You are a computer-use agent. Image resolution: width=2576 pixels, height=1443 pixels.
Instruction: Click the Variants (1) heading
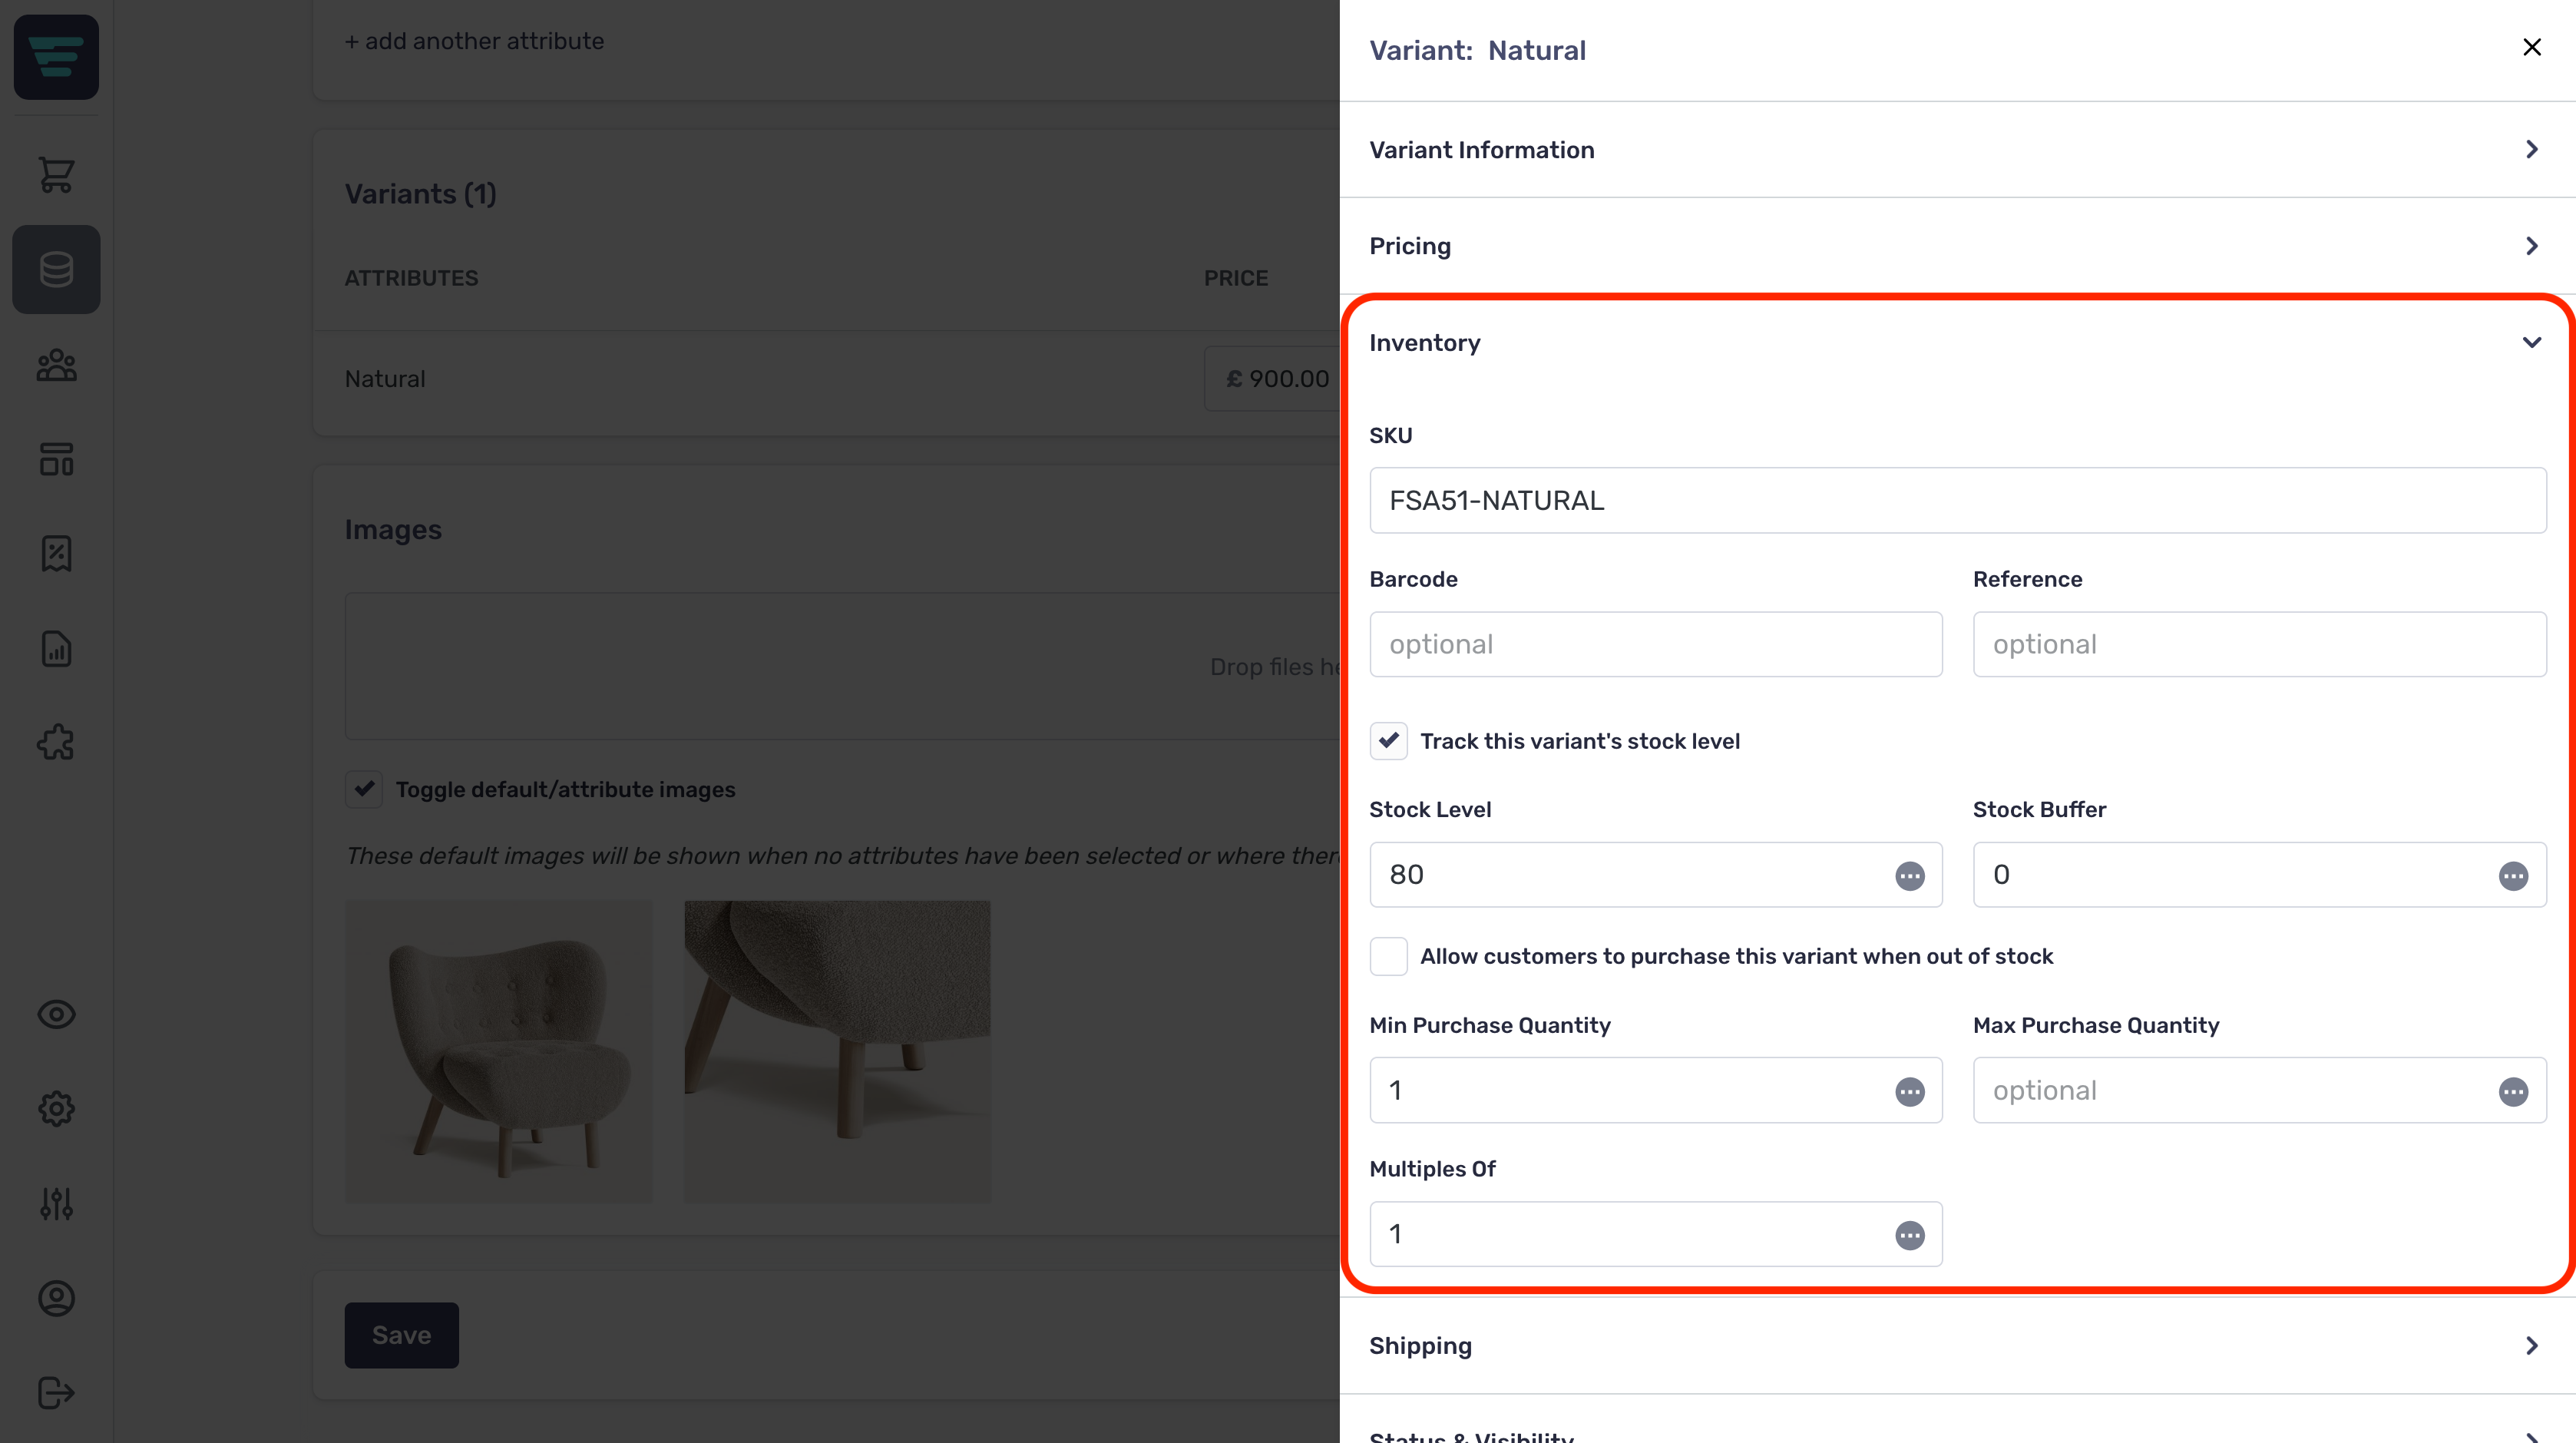click(x=420, y=194)
